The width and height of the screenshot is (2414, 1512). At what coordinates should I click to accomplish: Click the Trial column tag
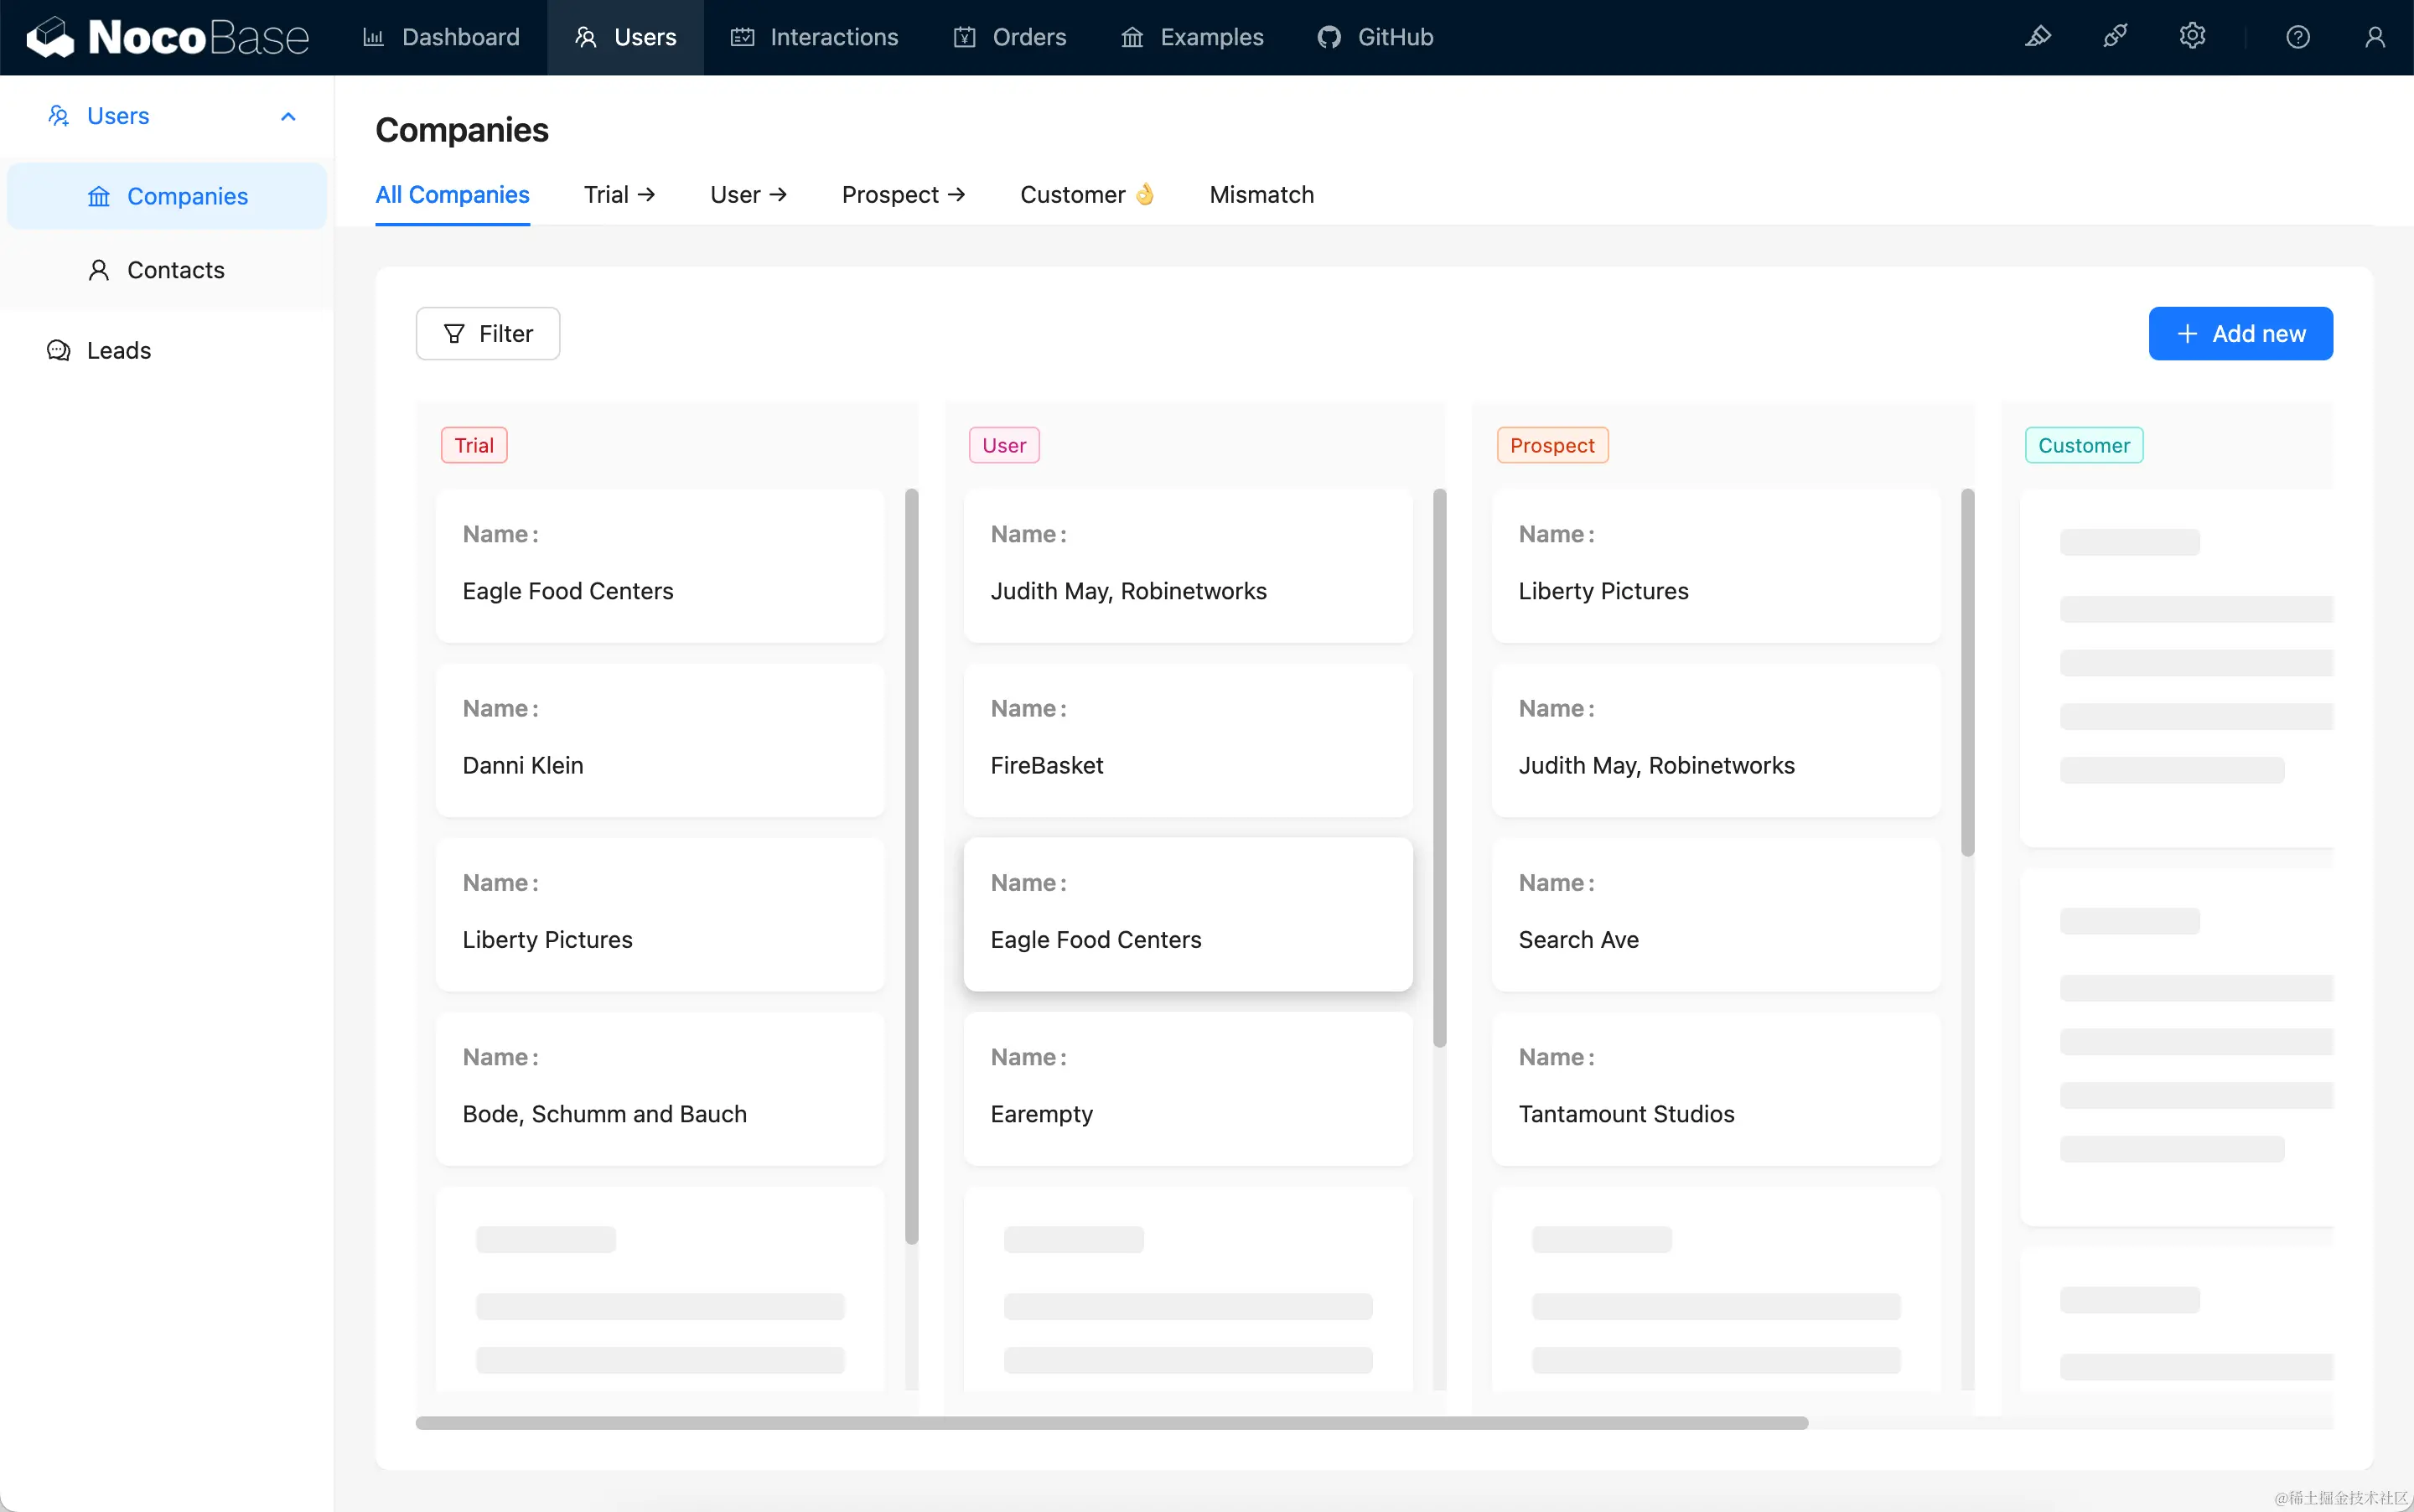tap(474, 445)
